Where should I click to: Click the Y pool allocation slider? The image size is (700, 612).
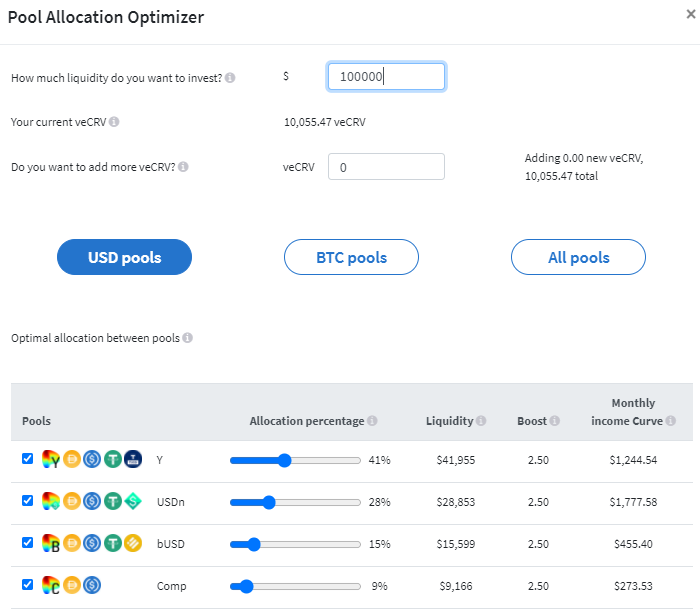[x=295, y=460]
